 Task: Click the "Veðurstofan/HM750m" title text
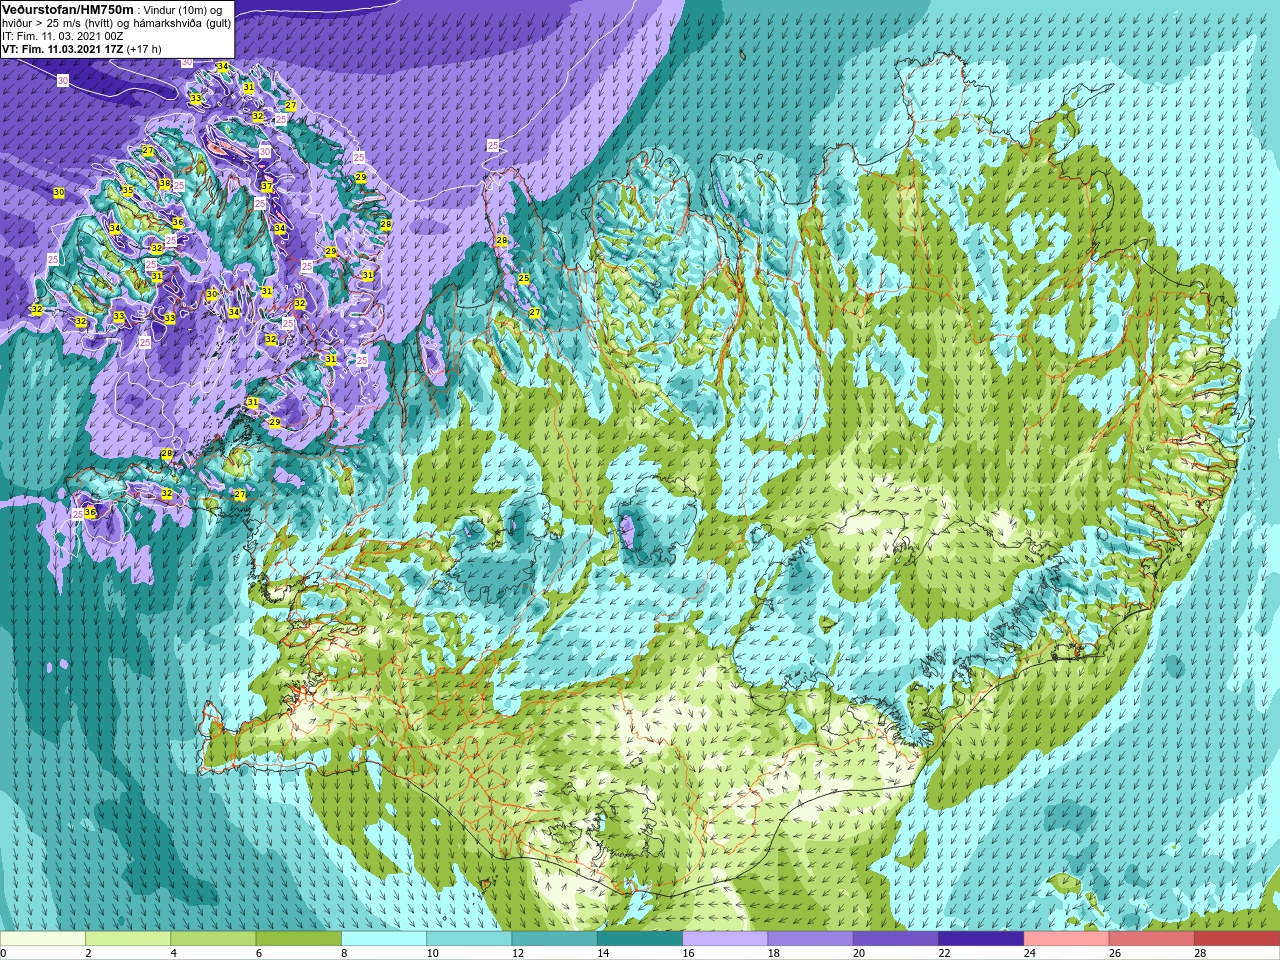[x=68, y=9]
